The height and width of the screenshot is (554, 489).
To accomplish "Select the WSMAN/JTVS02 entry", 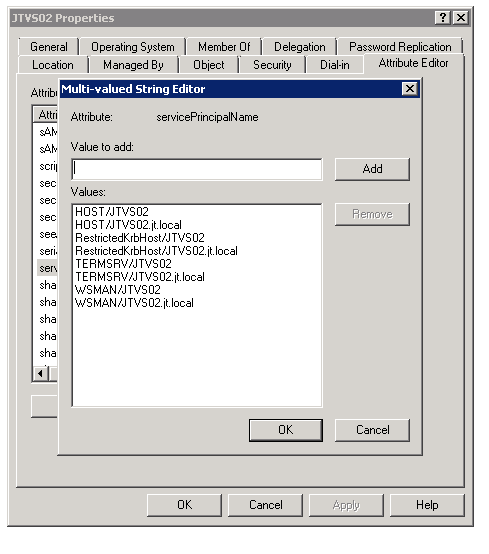I will point(118,290).
